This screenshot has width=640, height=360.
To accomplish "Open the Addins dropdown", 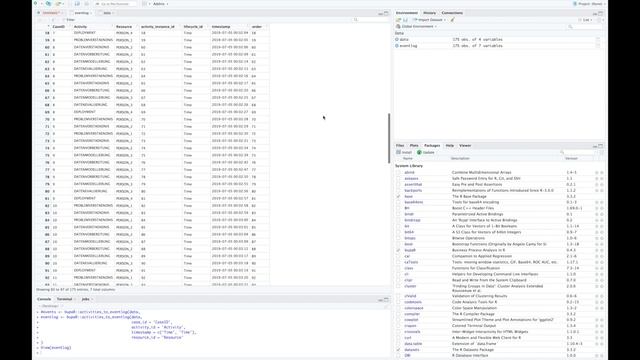I will click(160, 4).
